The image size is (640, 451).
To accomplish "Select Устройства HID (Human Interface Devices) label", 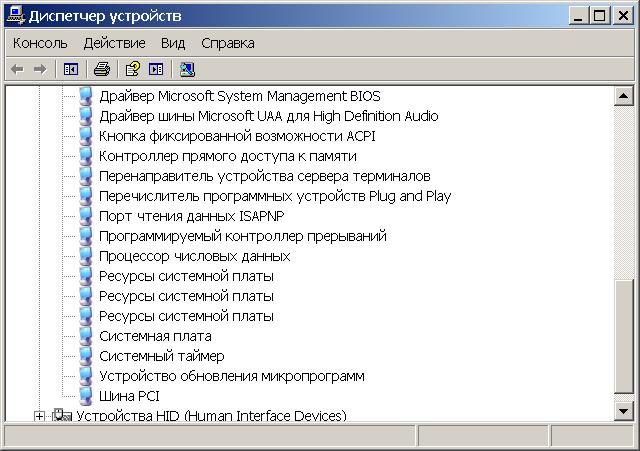I will click(211, 415).
